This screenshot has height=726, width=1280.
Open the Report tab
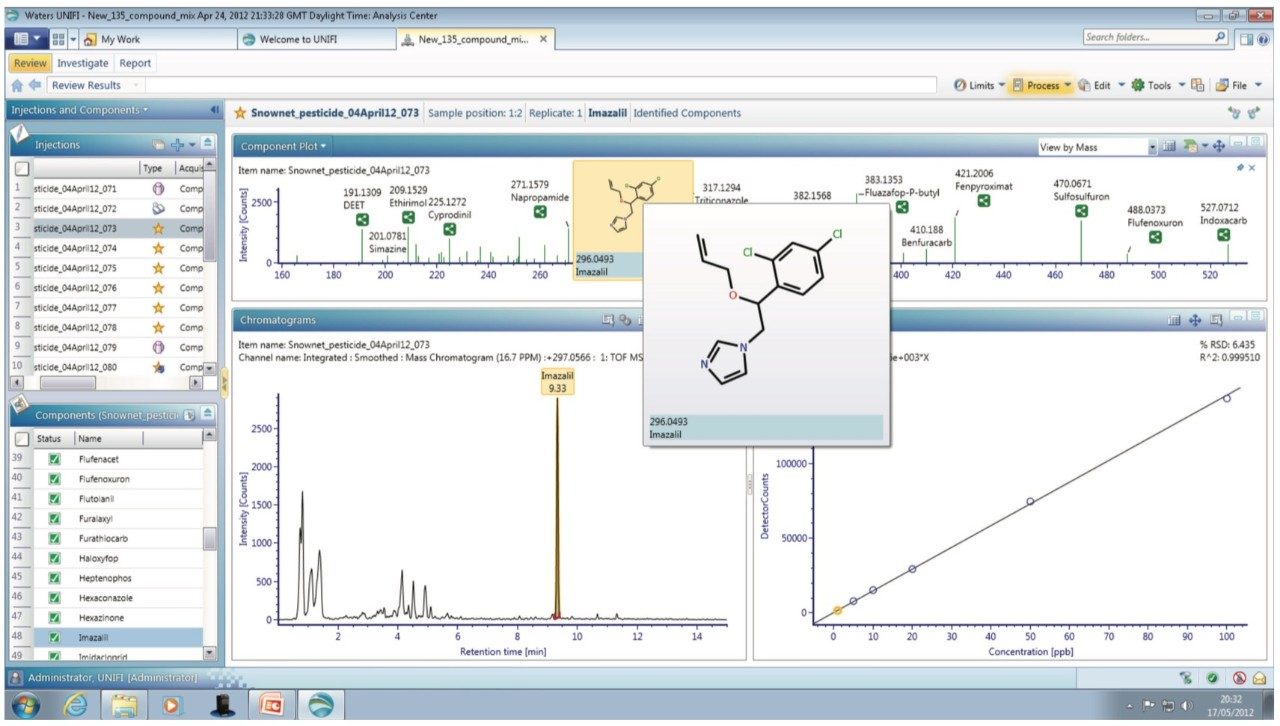click(x=136, y=62)
